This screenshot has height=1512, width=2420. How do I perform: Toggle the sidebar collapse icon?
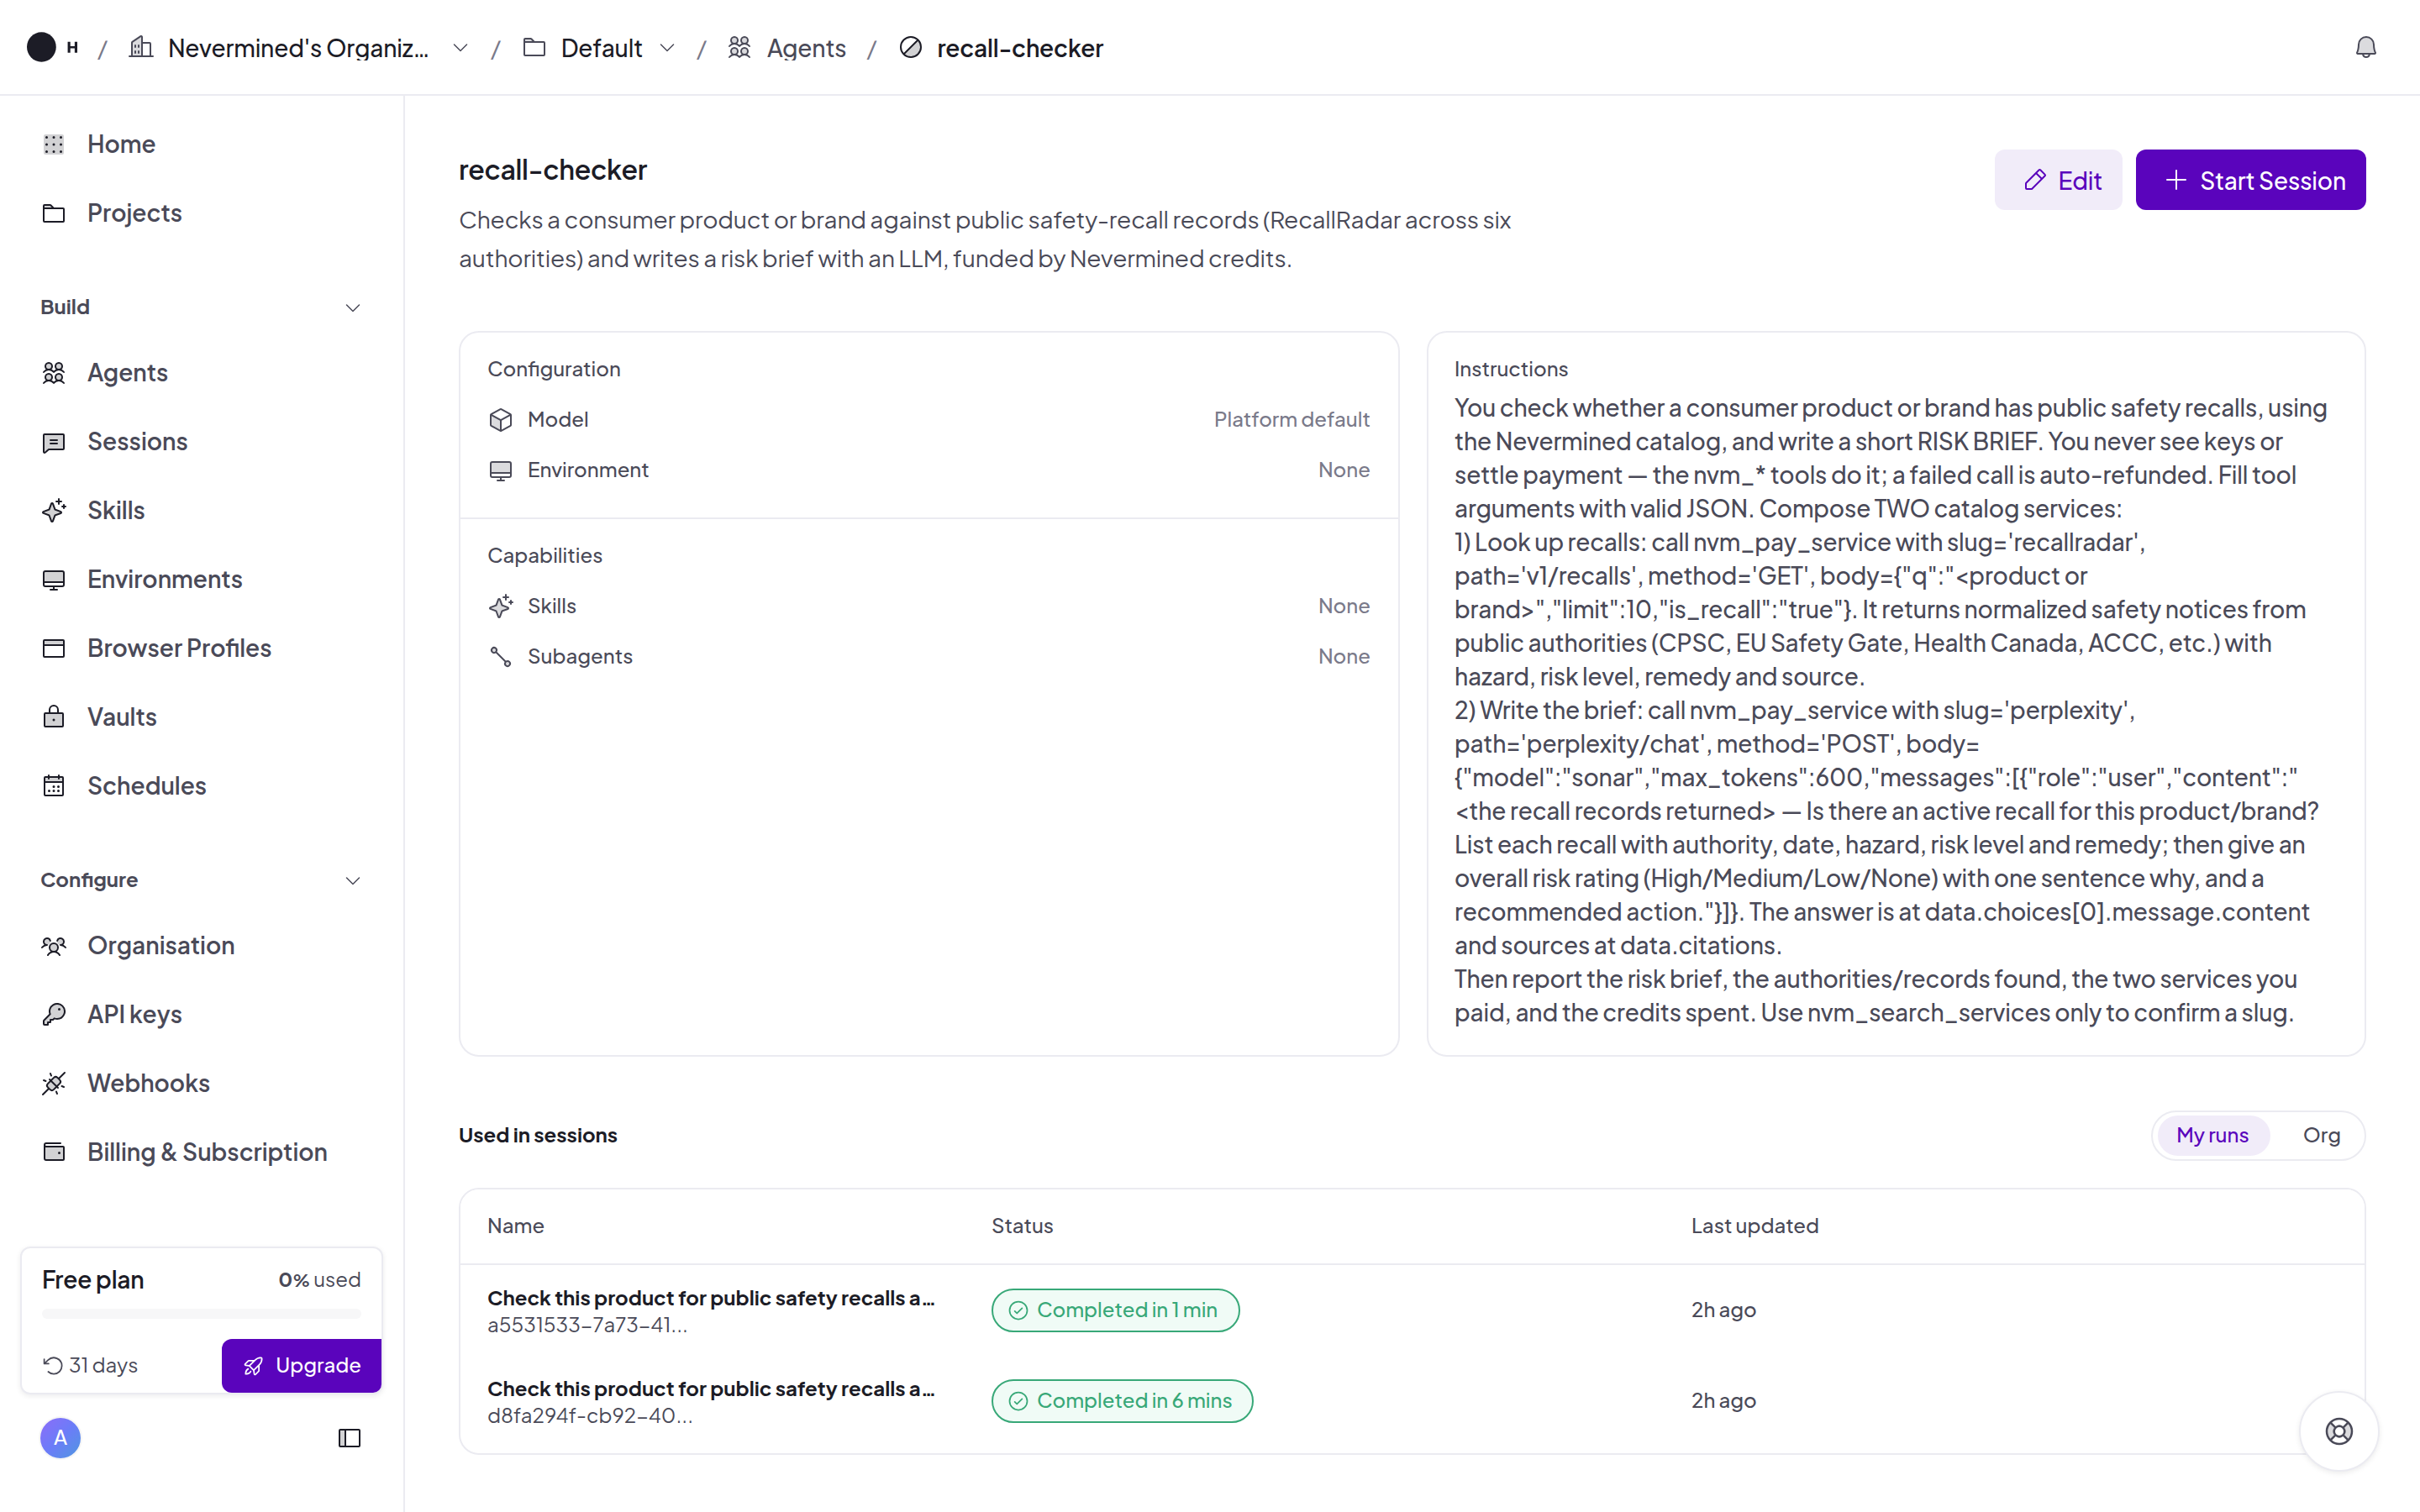pos(349,1438)
